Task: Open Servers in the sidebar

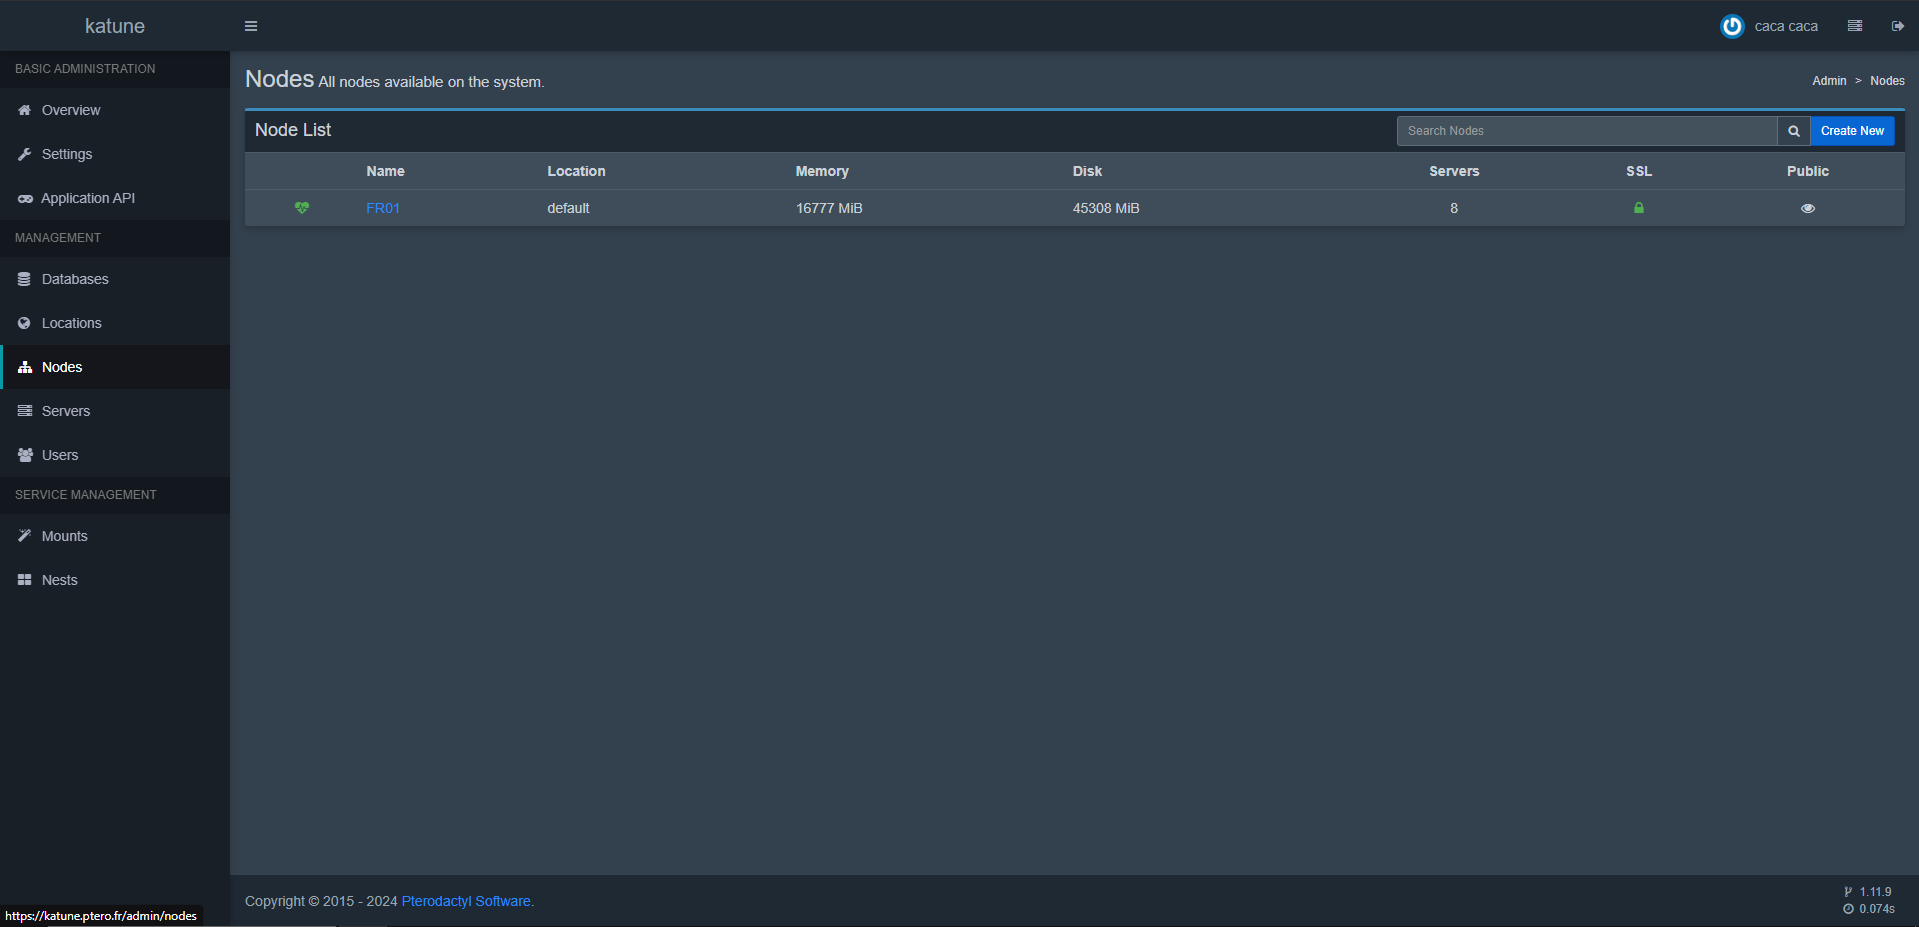Action: pos(115,411)
